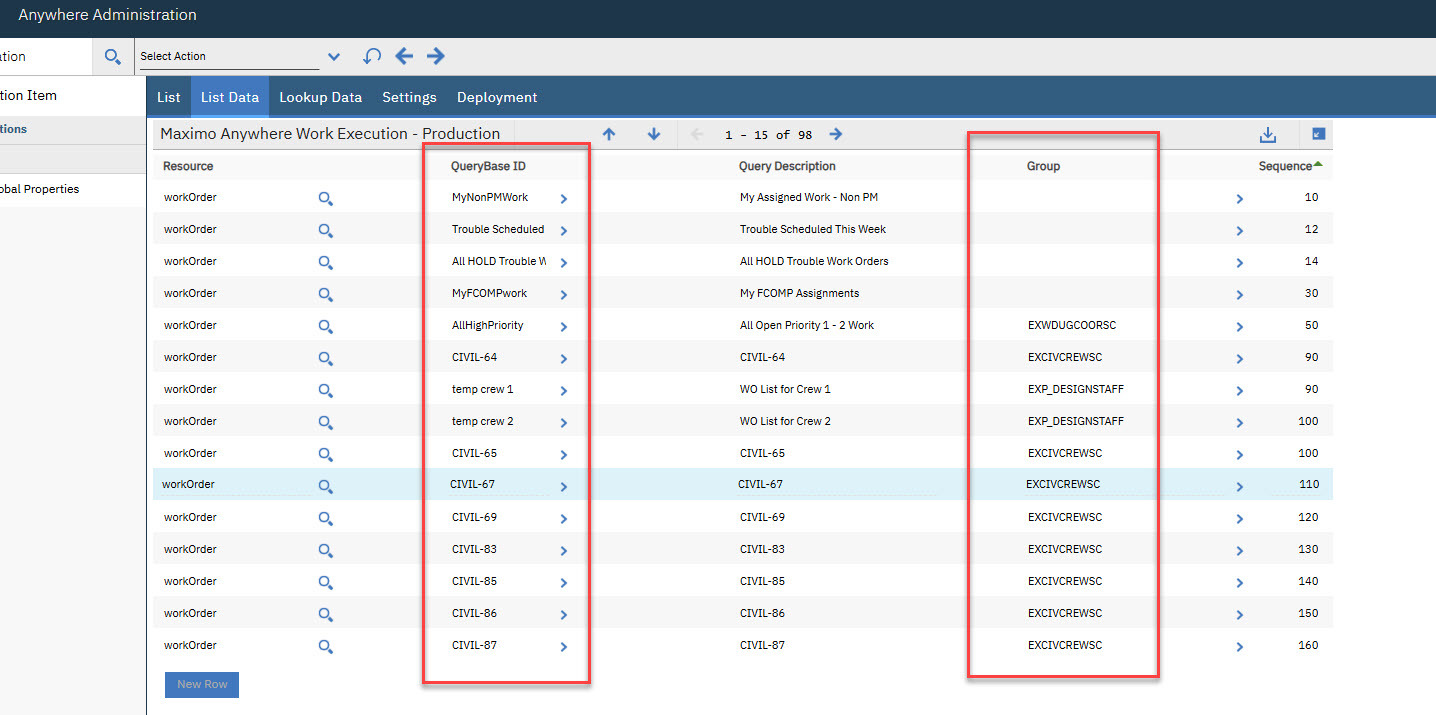
Task: Click the download table data icon
Action: (1268, 134)
